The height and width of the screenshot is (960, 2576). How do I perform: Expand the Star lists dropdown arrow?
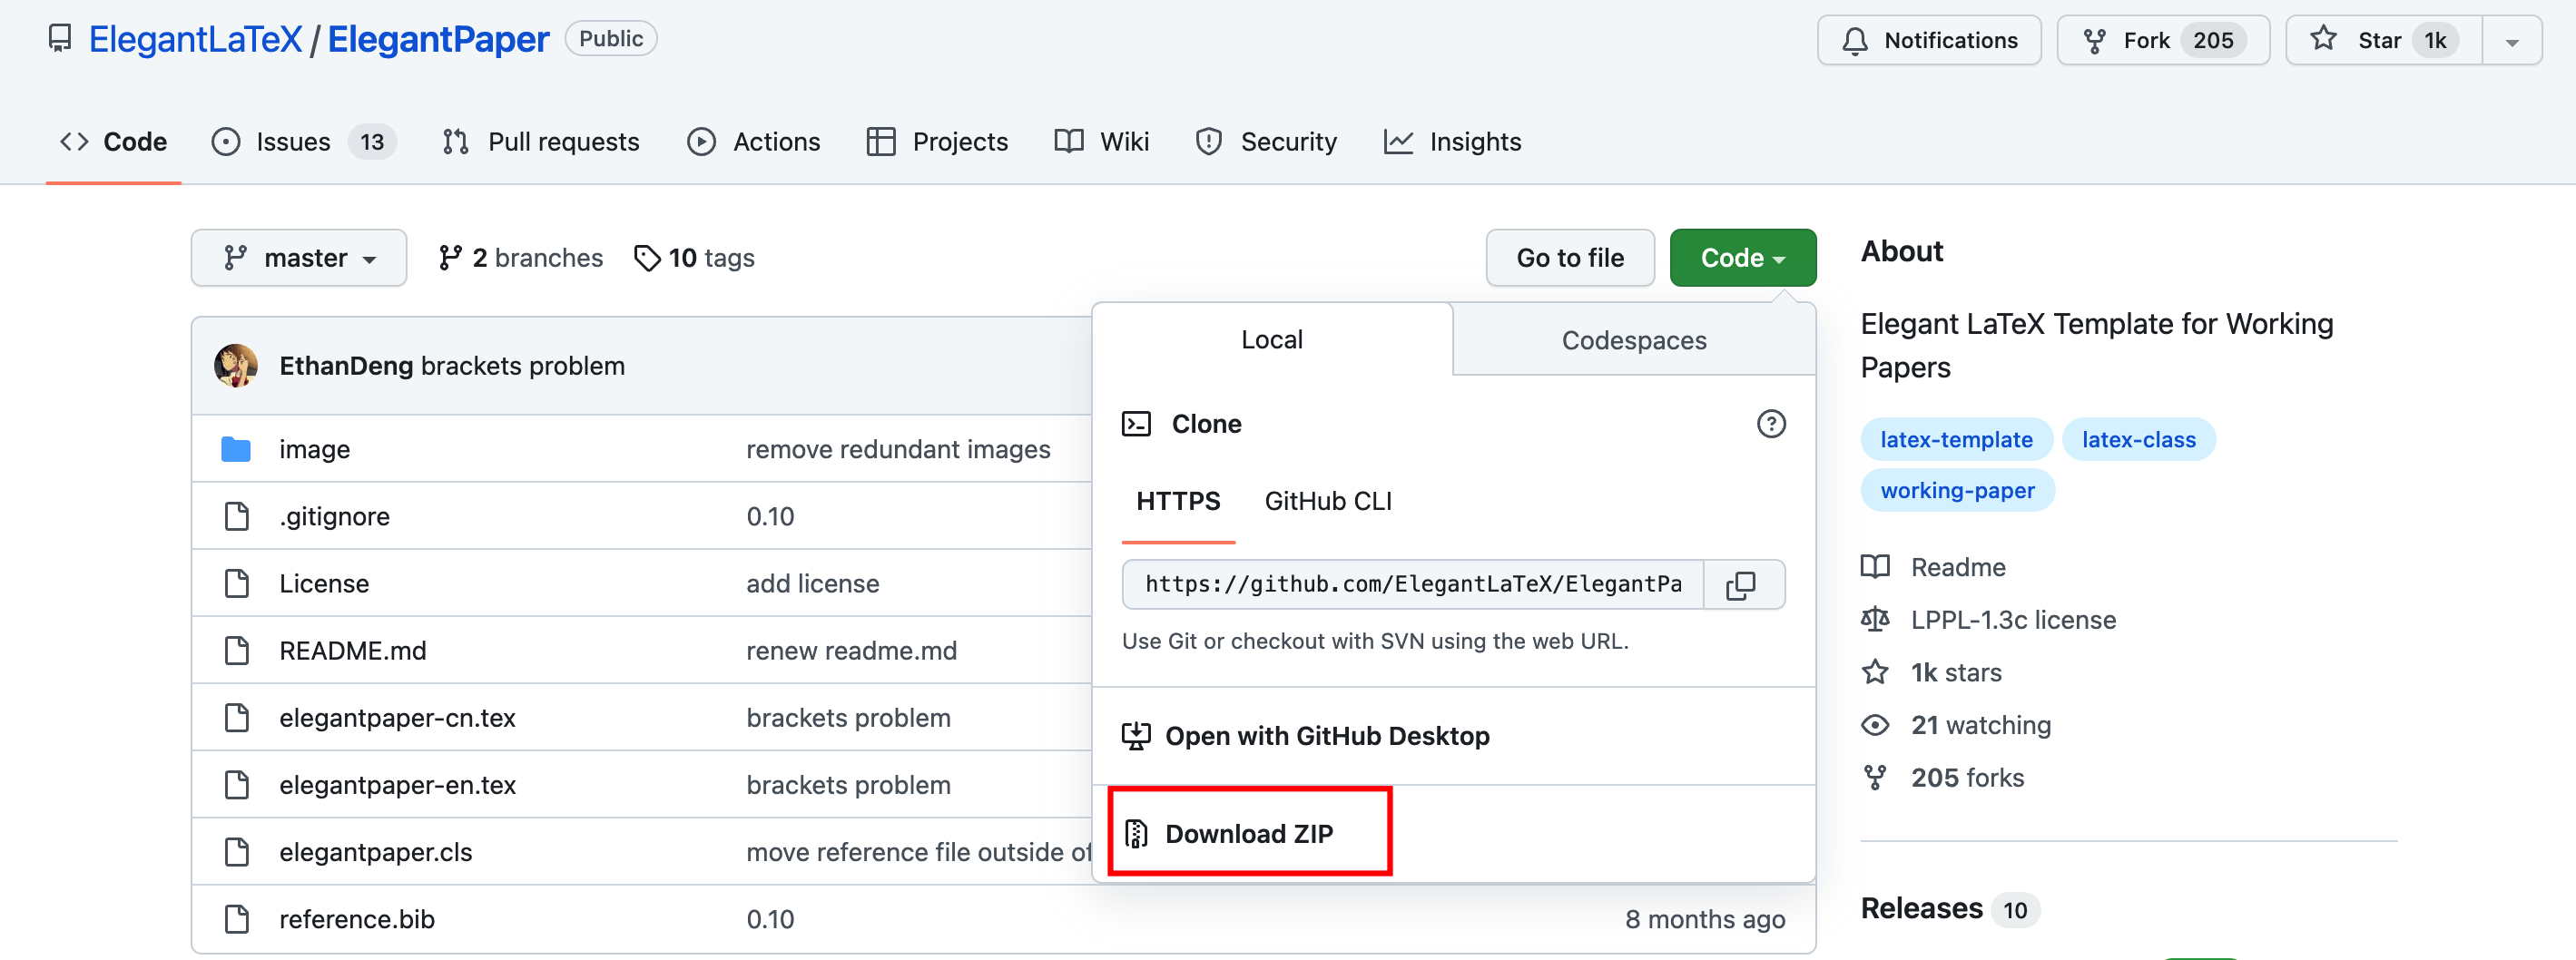2511,41
